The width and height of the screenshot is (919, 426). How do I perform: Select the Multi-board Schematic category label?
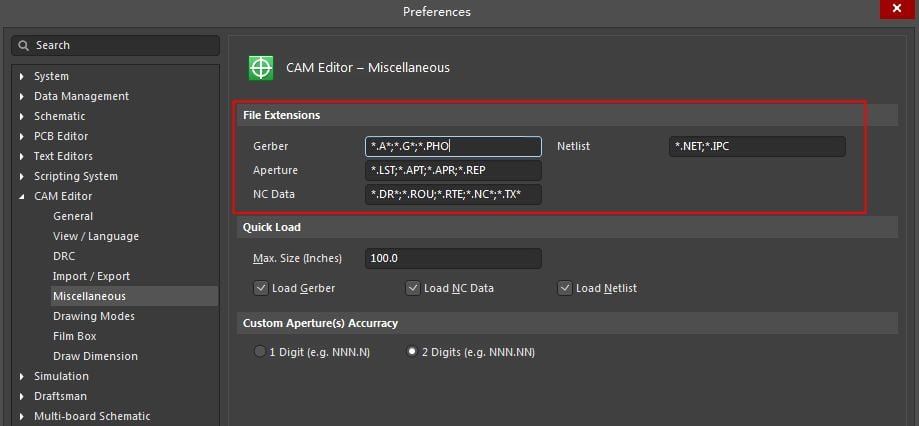92,416
